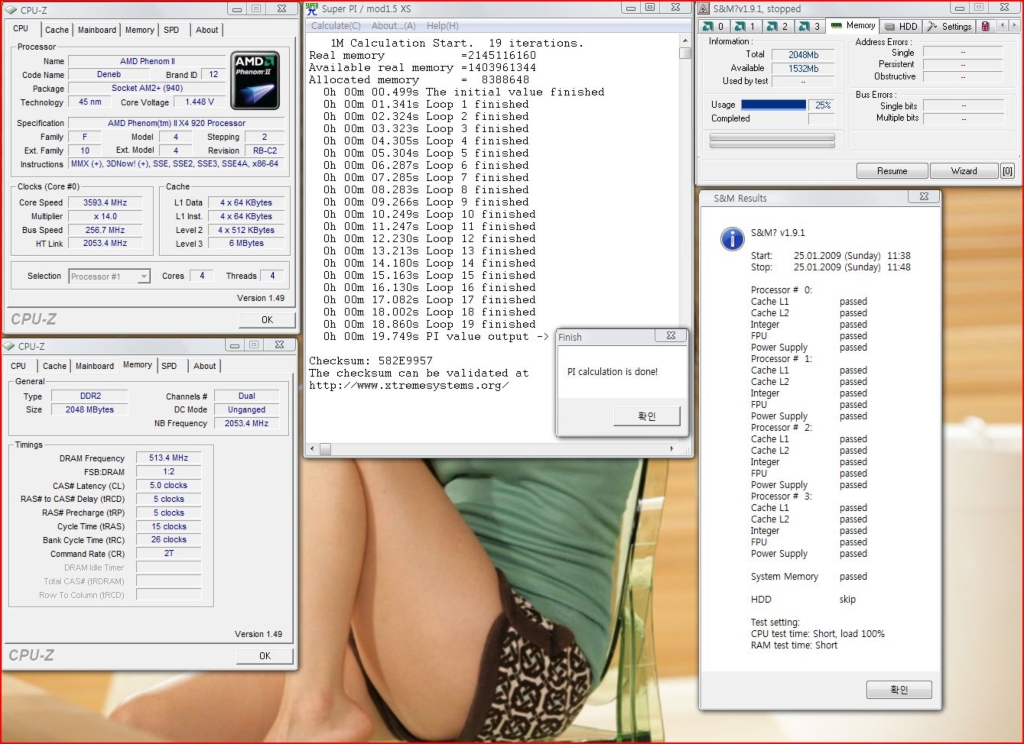Click 확인 in the S&M Results dialog
1024x744 pixels.
[899, 690]
